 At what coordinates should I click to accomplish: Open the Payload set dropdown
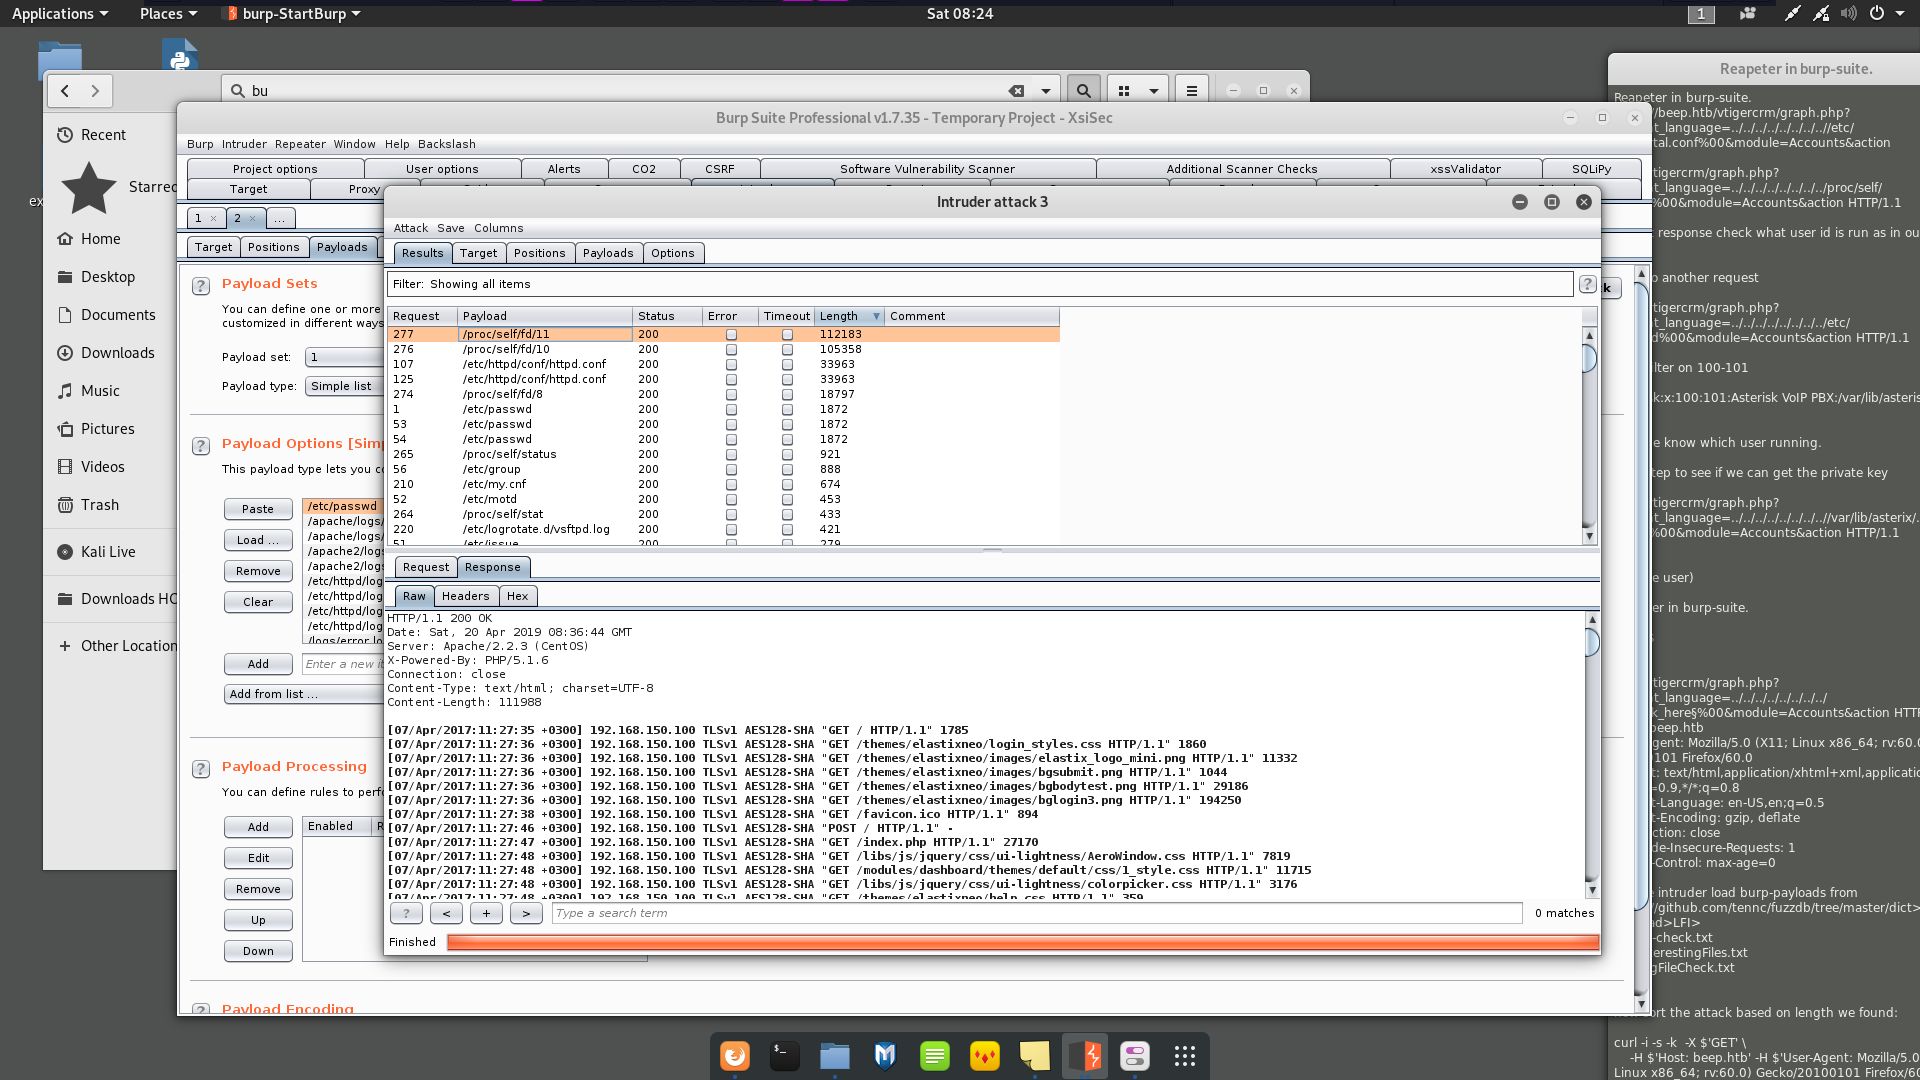coord(345,357)
